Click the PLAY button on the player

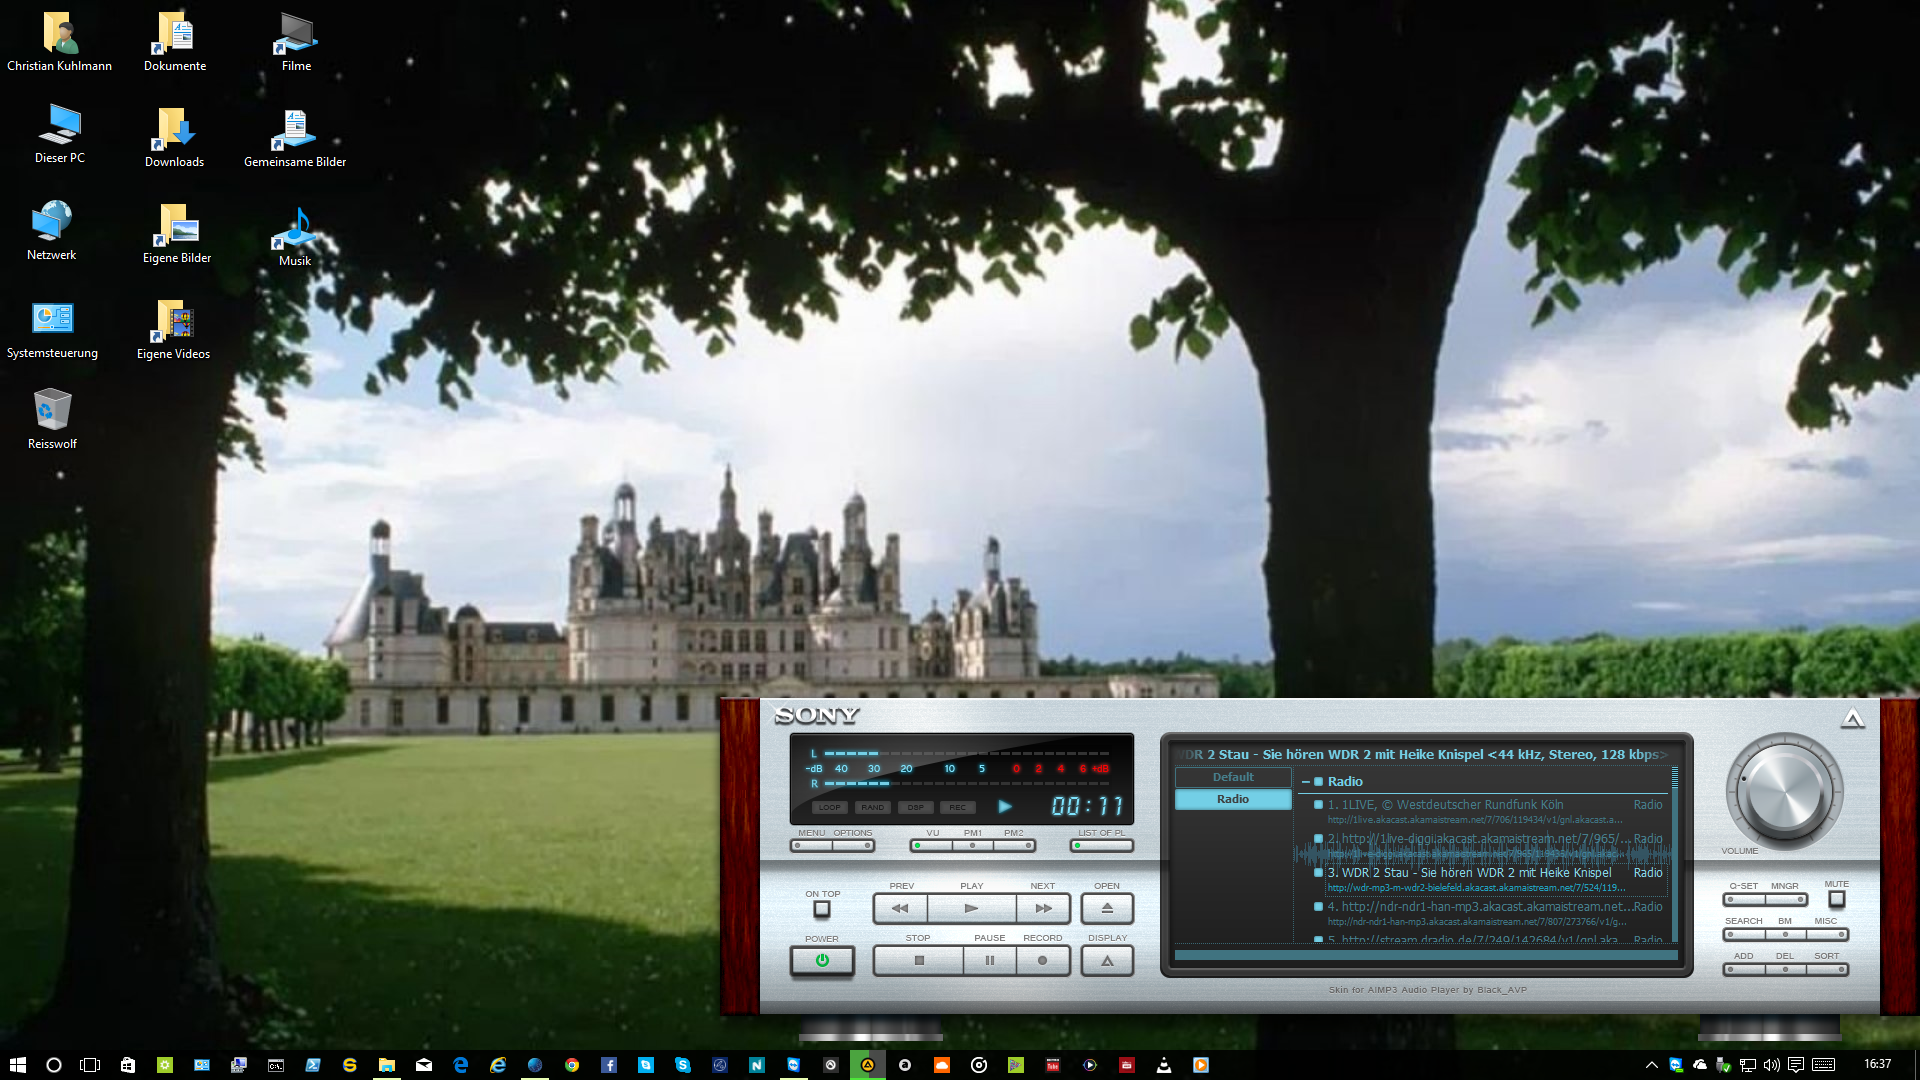click(971, 908)
